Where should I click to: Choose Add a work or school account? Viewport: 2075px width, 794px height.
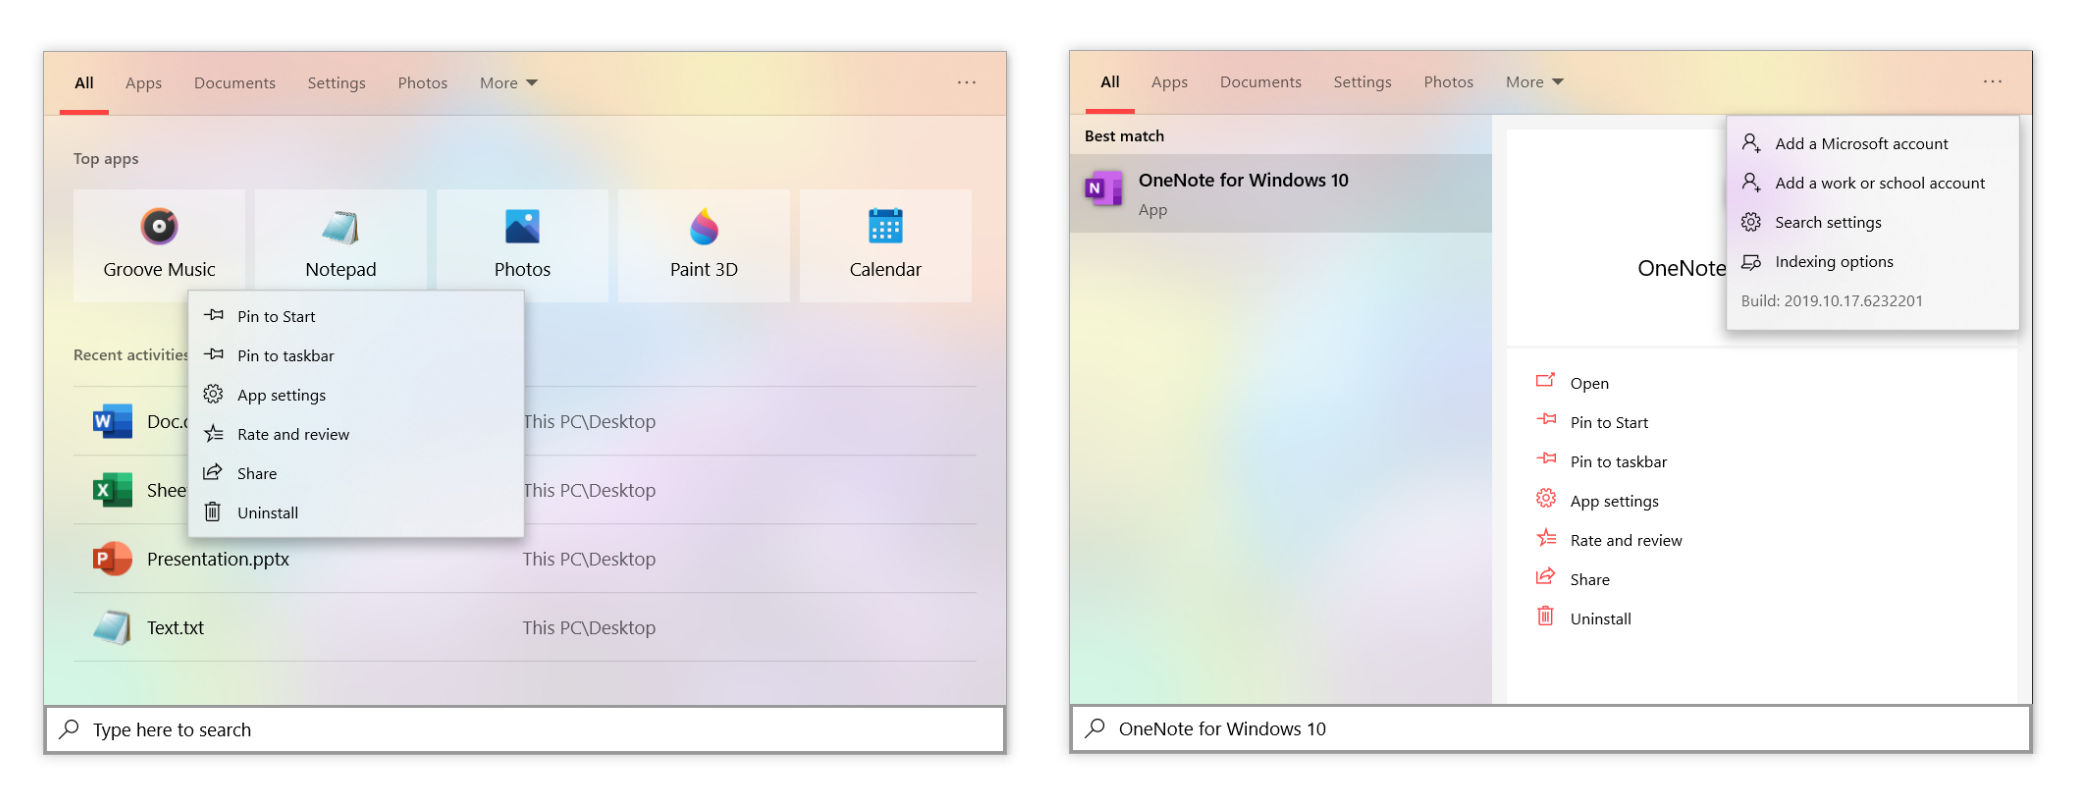point(1872,183)
